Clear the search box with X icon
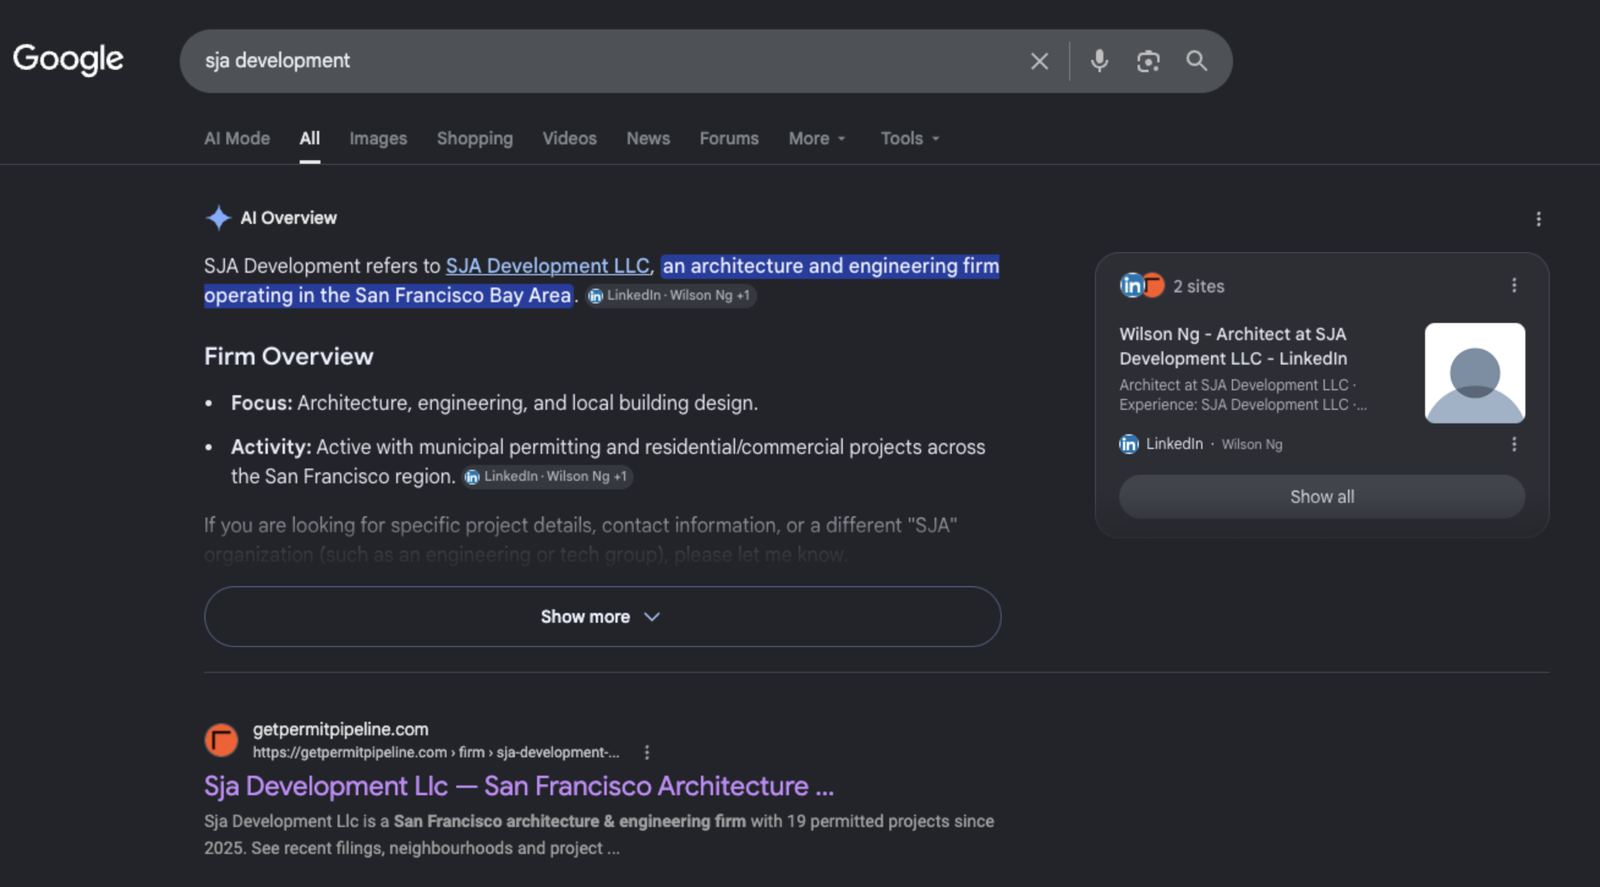Screen dimensions: 1600x887 tap(1039, 61)
